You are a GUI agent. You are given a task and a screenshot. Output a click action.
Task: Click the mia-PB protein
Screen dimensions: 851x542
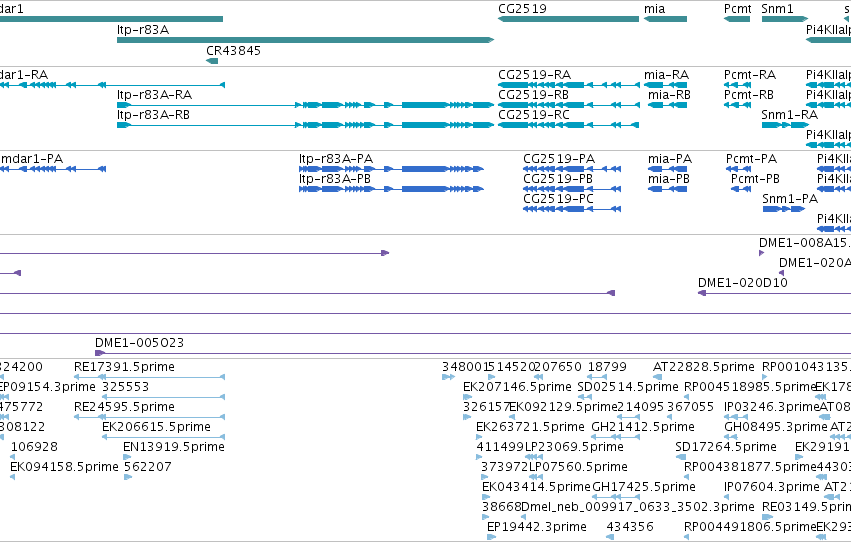(668, 189)
